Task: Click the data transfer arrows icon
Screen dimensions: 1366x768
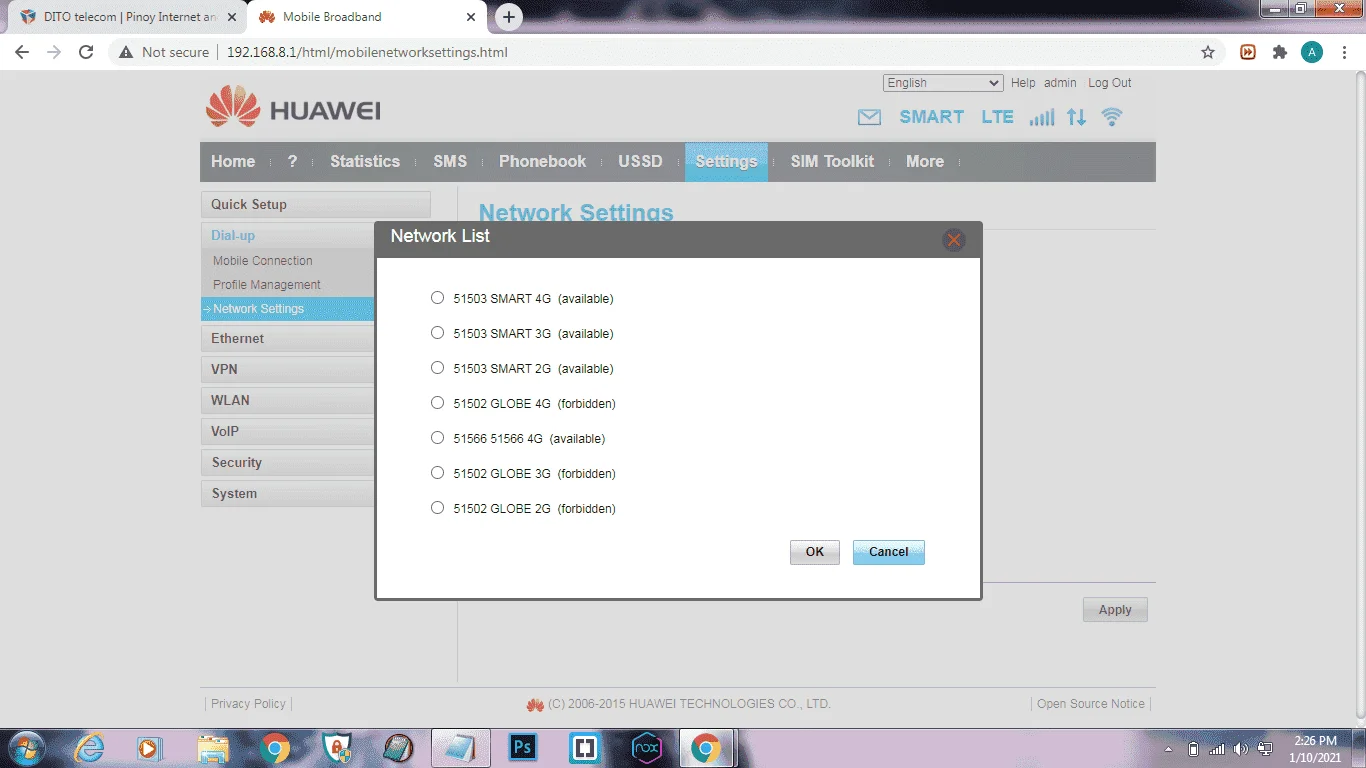Action: click(x=1076, y=117)
